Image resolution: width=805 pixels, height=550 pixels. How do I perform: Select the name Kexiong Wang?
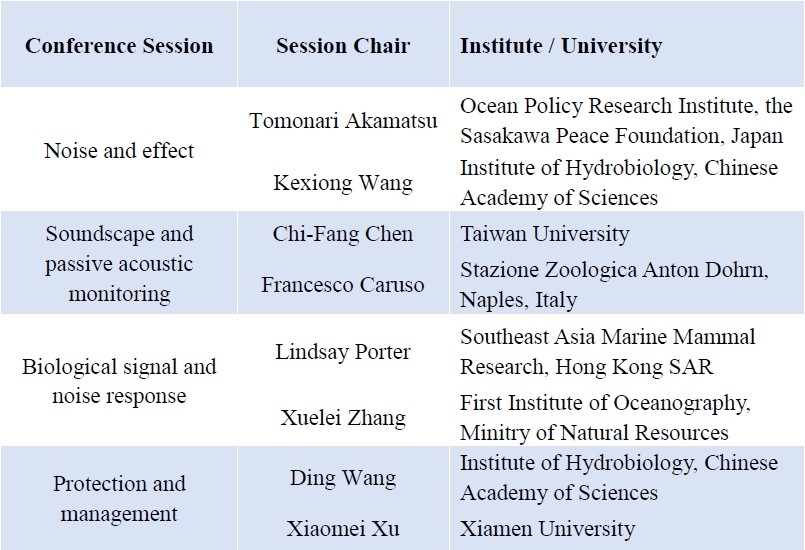343,183
